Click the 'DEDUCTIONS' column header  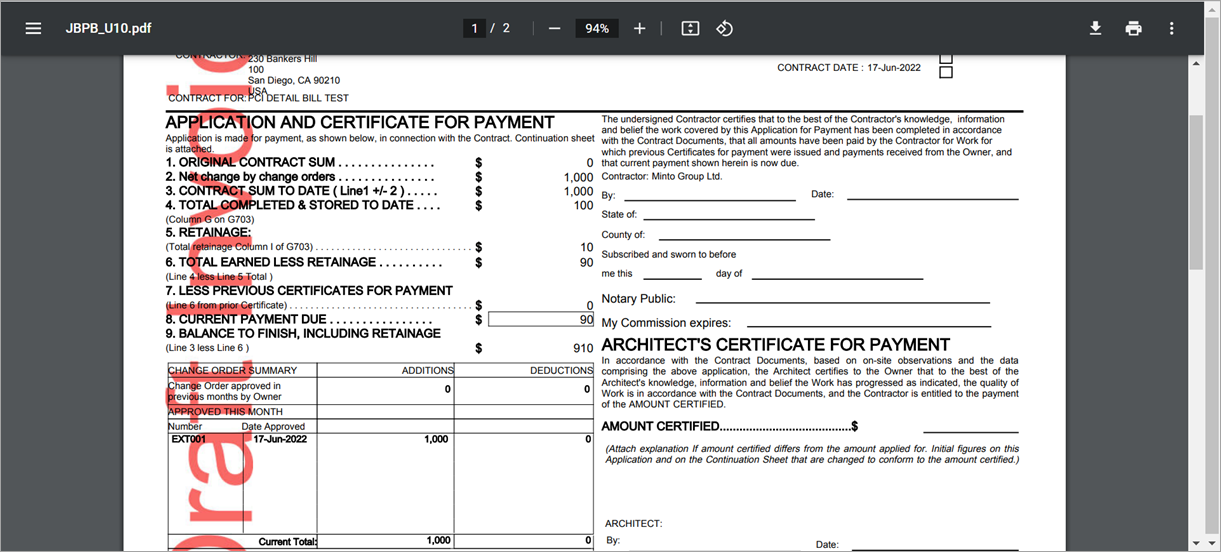(561, 370)
